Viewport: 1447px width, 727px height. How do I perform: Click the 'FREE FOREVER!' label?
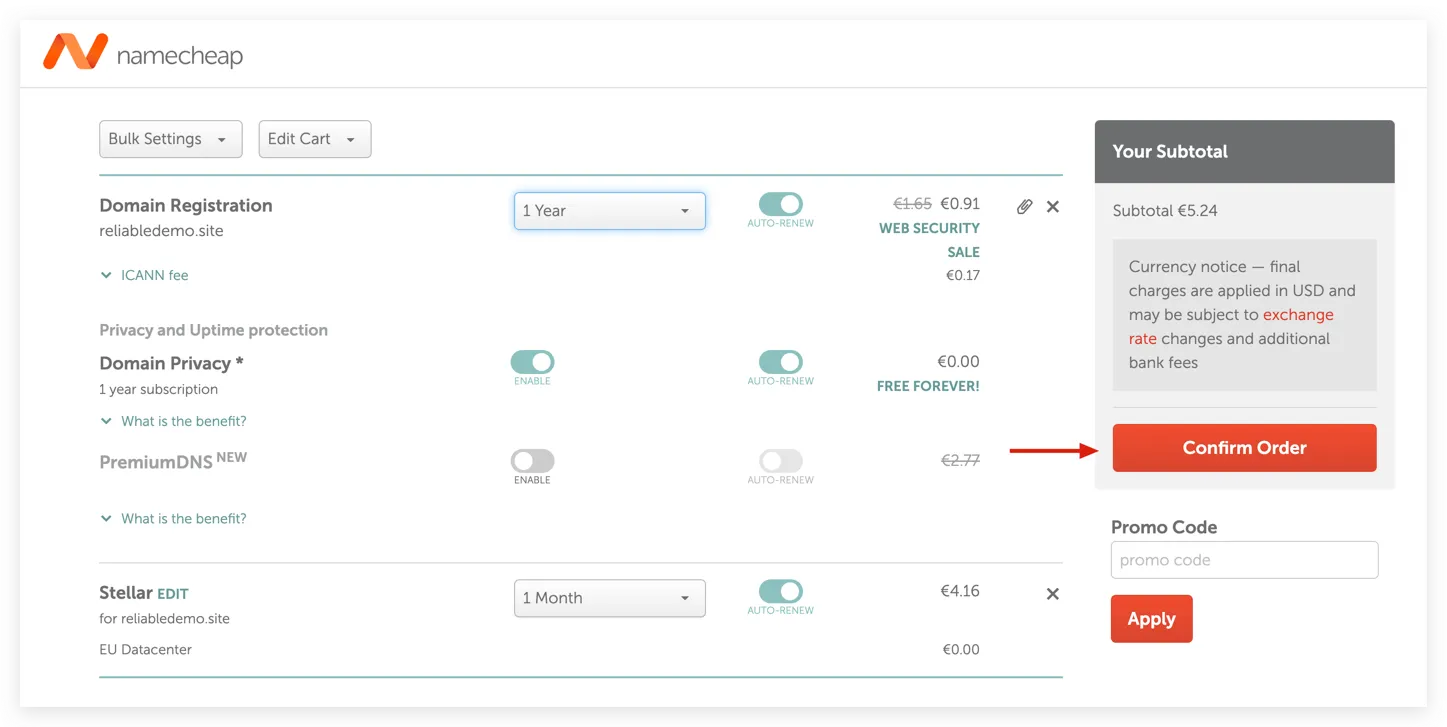pos(928,386)
